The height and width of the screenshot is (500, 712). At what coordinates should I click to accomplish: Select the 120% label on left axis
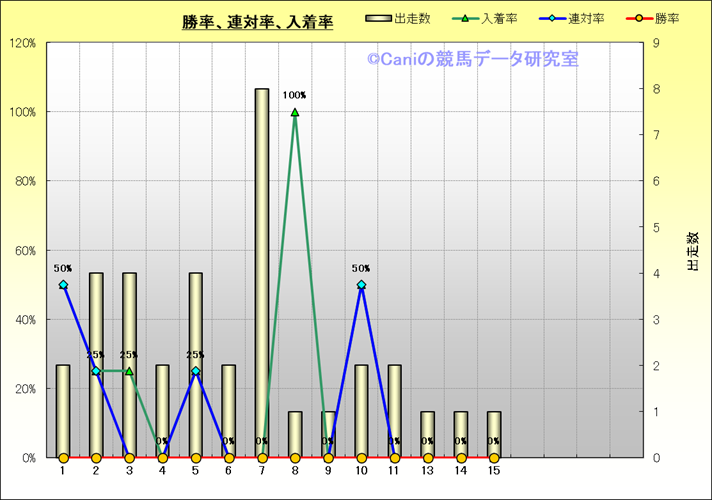22,43
